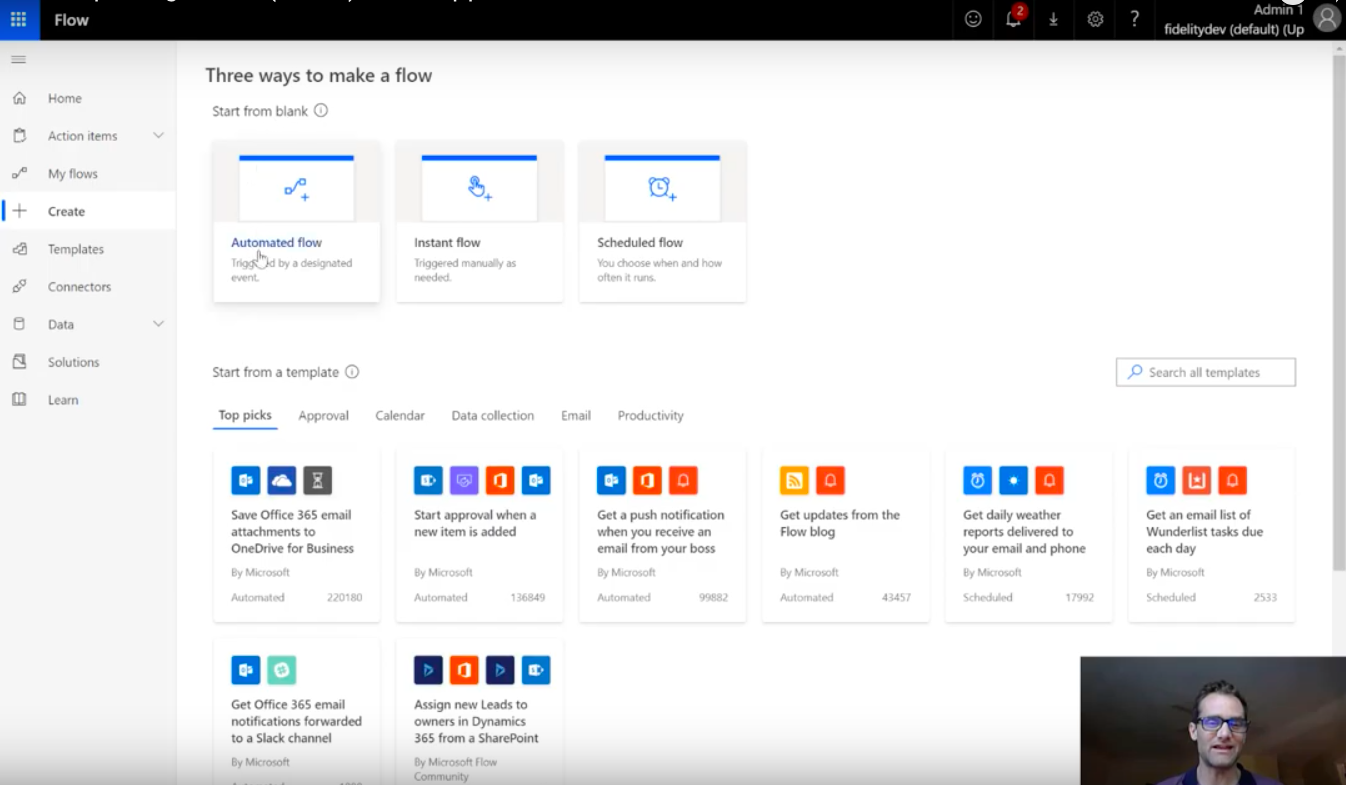Image resolution: width=1346 pixels, height=785 pixels.
Task: Expand the Data chevron in sidebar
Action: coord(158,324)
